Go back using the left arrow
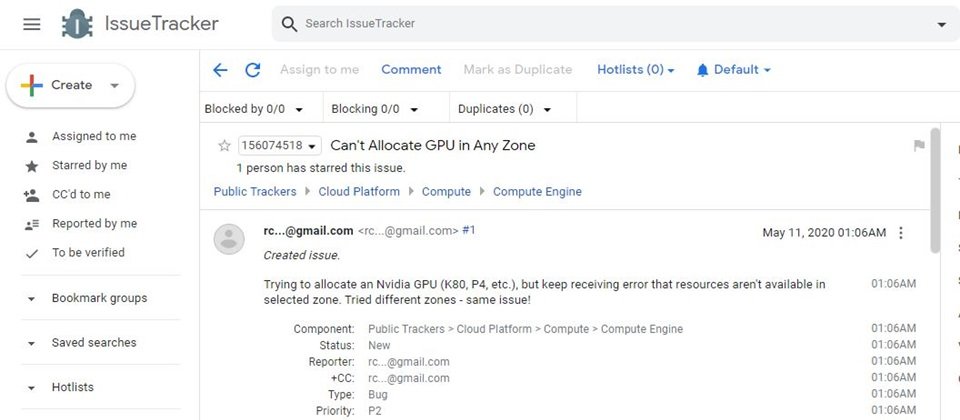960x420 pixels. pos(220,70)
